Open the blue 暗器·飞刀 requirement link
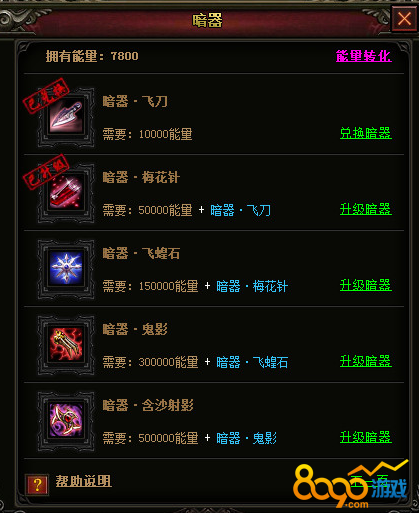The width and height of the screenshot is (419, 513). [x=240, y=210]
